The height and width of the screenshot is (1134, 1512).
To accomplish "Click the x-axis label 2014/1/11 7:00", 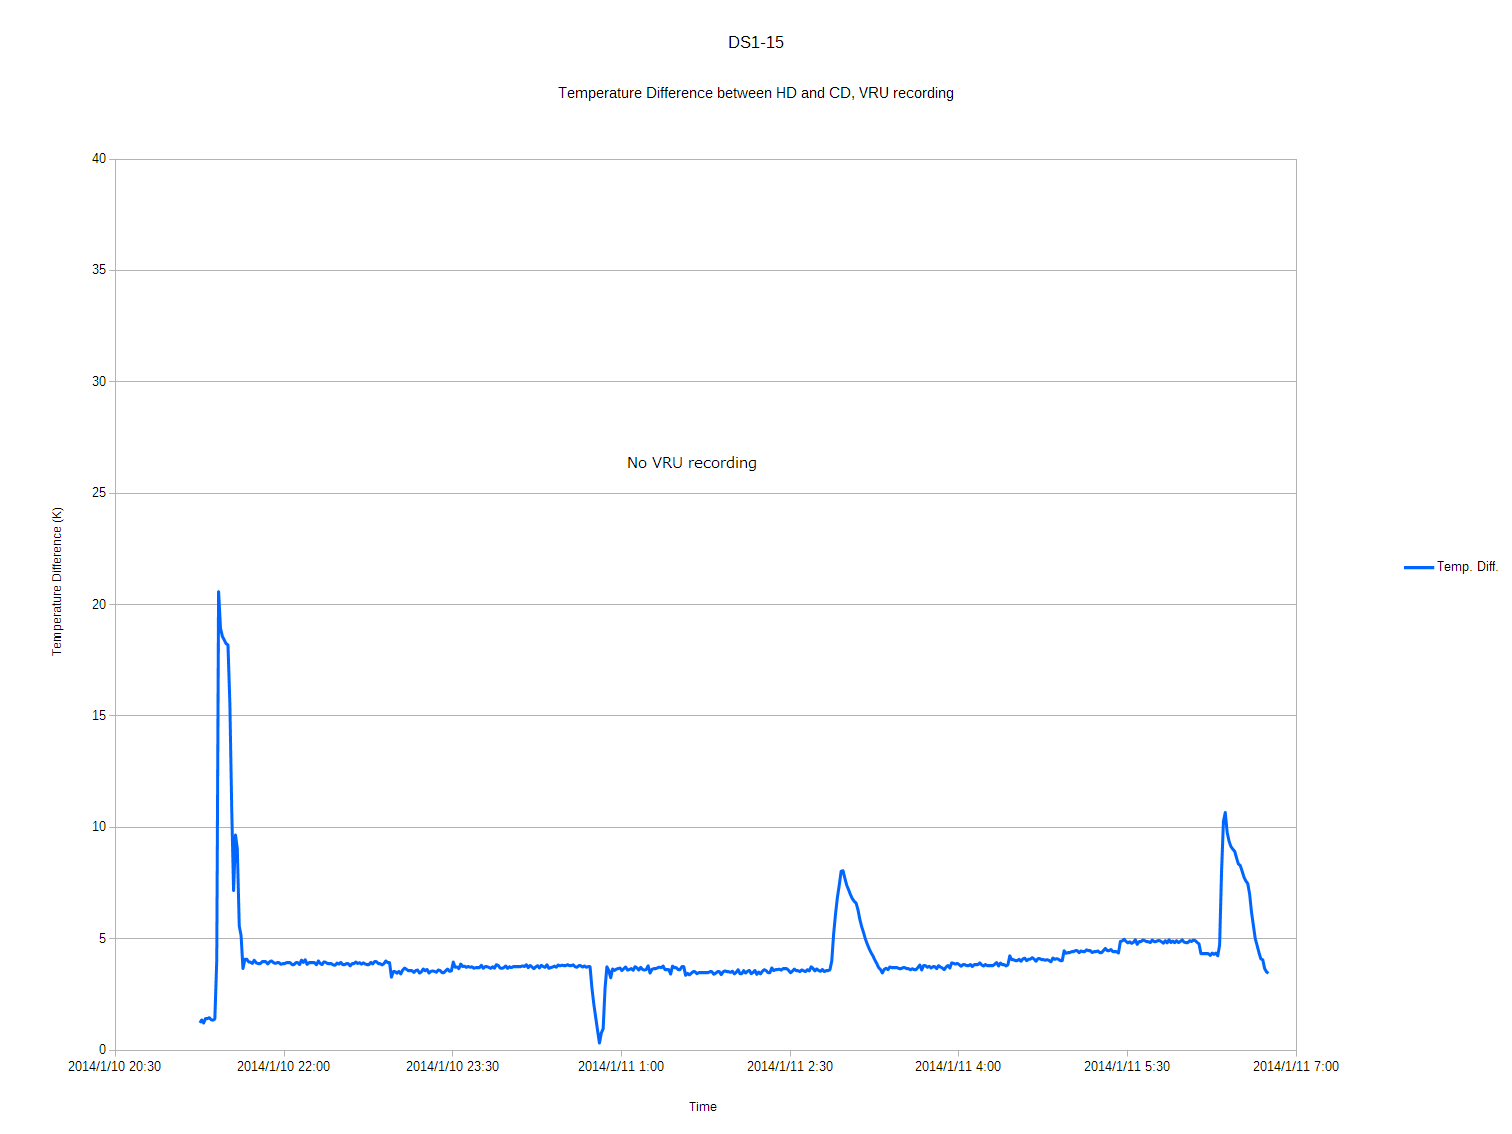I will tap(1295, 1066).
